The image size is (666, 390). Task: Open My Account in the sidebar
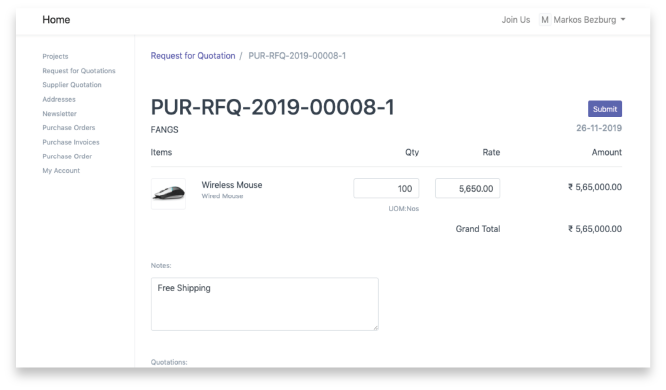coord(61,170)
